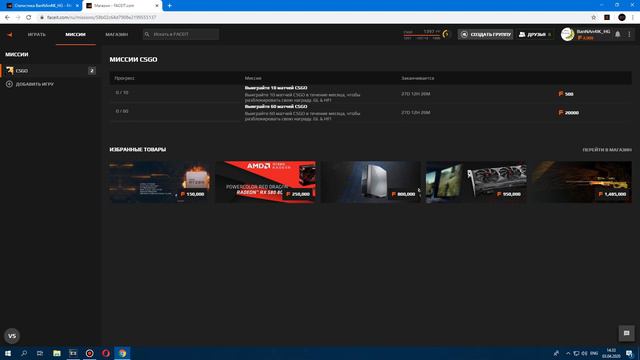Open a new browser tab
This screenshot has width=640, height=360.
click(169, 6)
